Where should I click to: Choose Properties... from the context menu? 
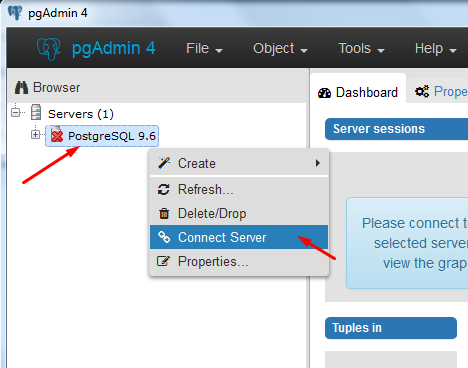(x=239, y=261)
